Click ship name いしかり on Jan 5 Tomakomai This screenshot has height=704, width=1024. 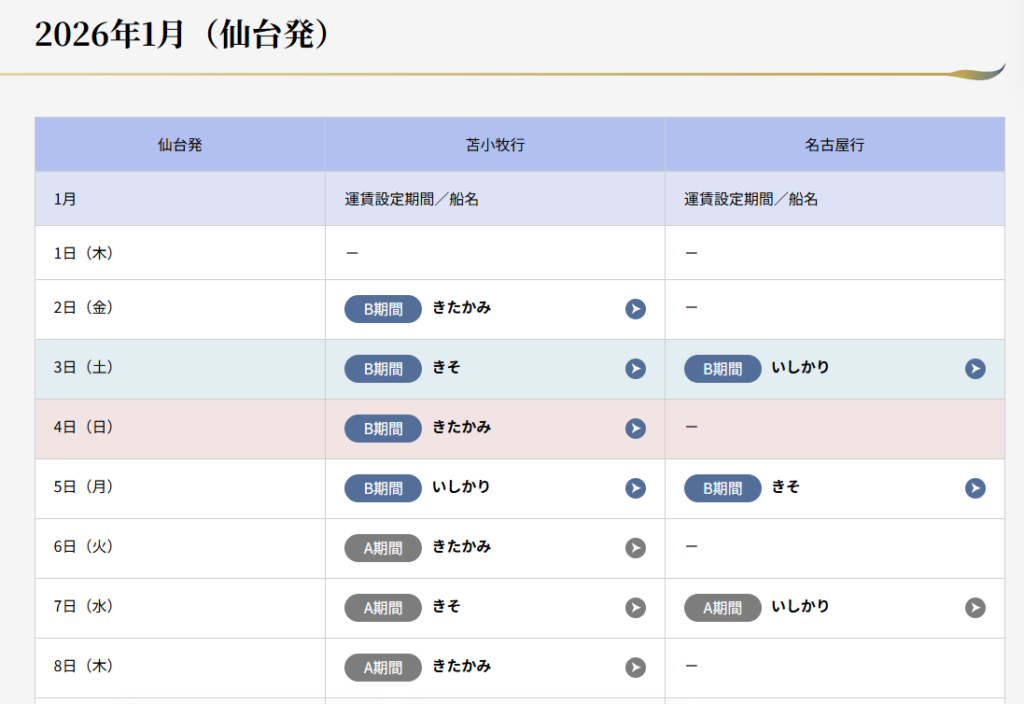(461, 487)
